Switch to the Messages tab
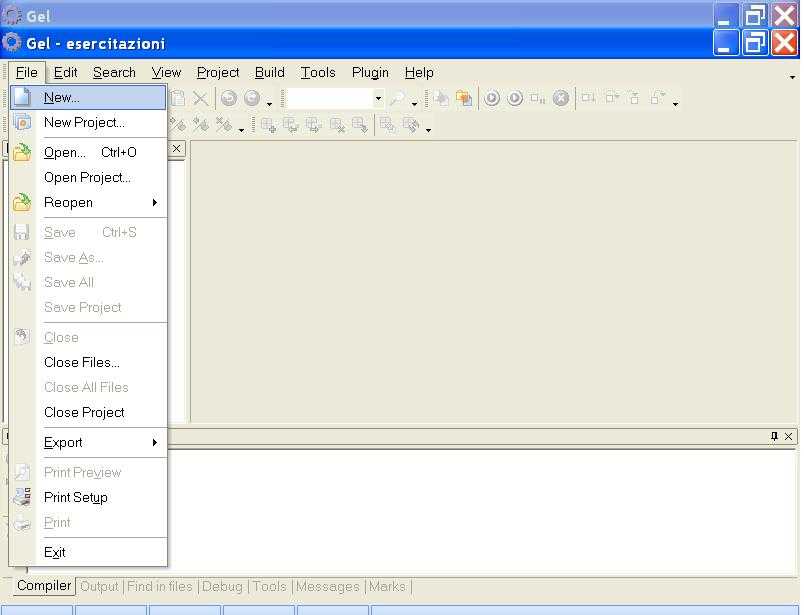 328,587
